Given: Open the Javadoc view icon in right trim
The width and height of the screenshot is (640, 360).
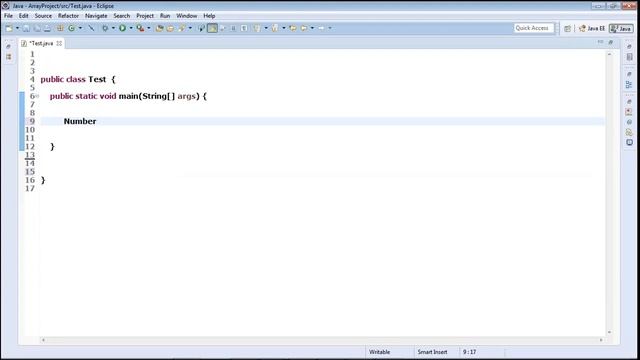Looking at the screenshot, I should coord(629,122).
